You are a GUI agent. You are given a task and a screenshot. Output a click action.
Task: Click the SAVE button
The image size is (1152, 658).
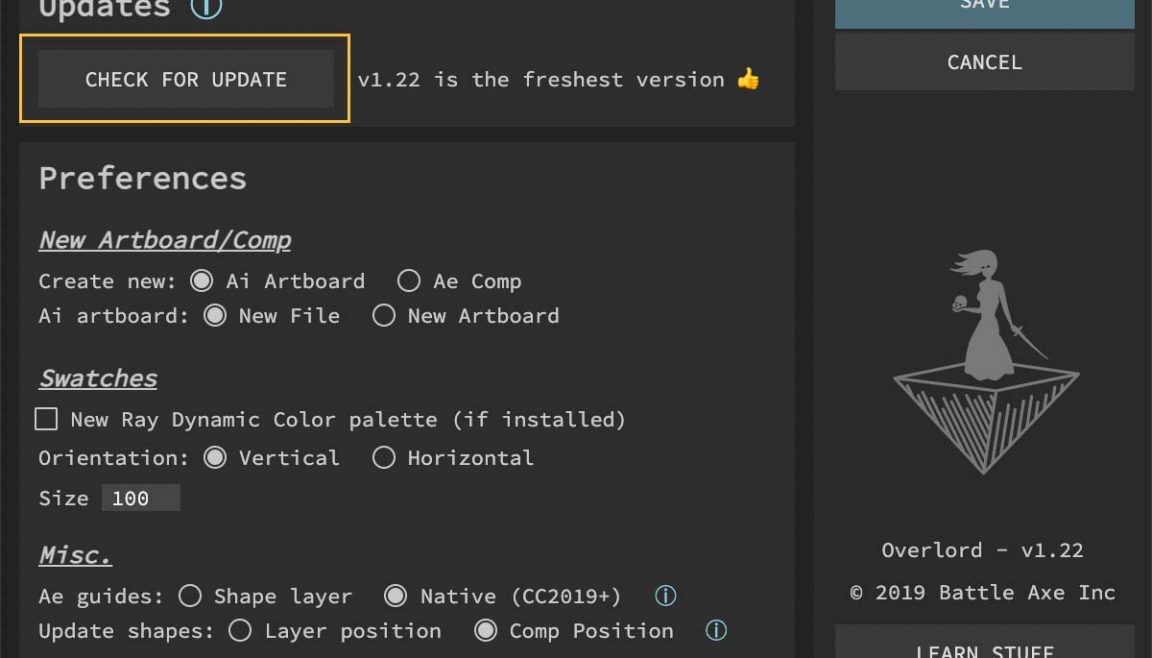pos(984,8)
